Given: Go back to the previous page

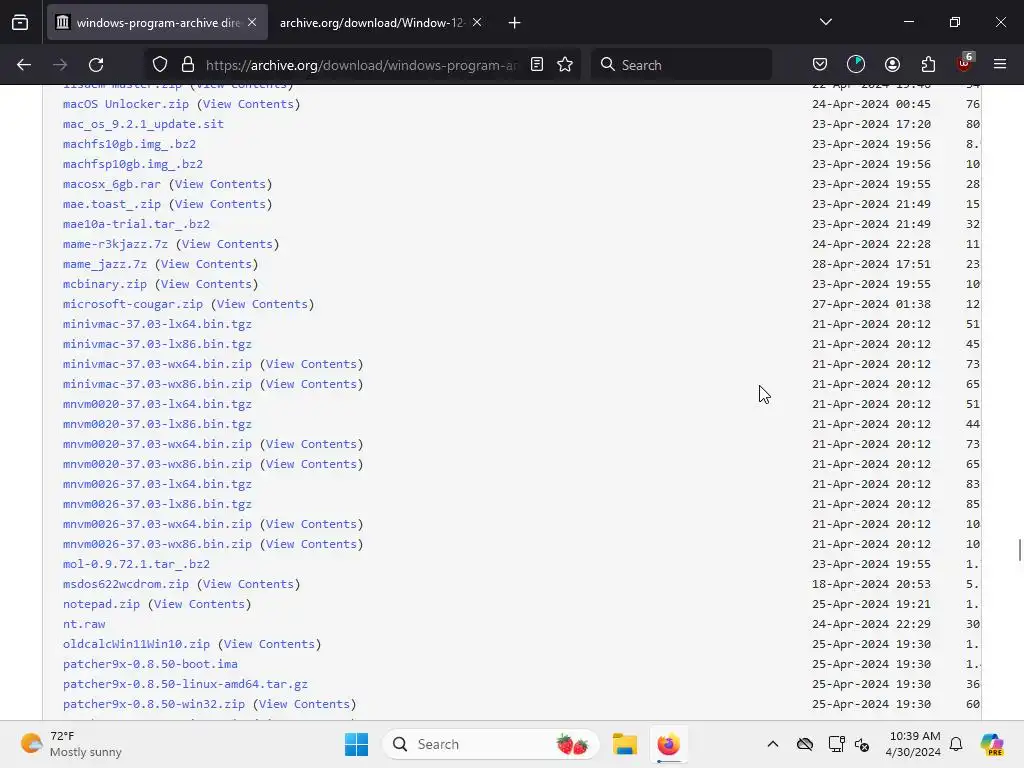Looking at the screenshot, I should coord(24,65).
